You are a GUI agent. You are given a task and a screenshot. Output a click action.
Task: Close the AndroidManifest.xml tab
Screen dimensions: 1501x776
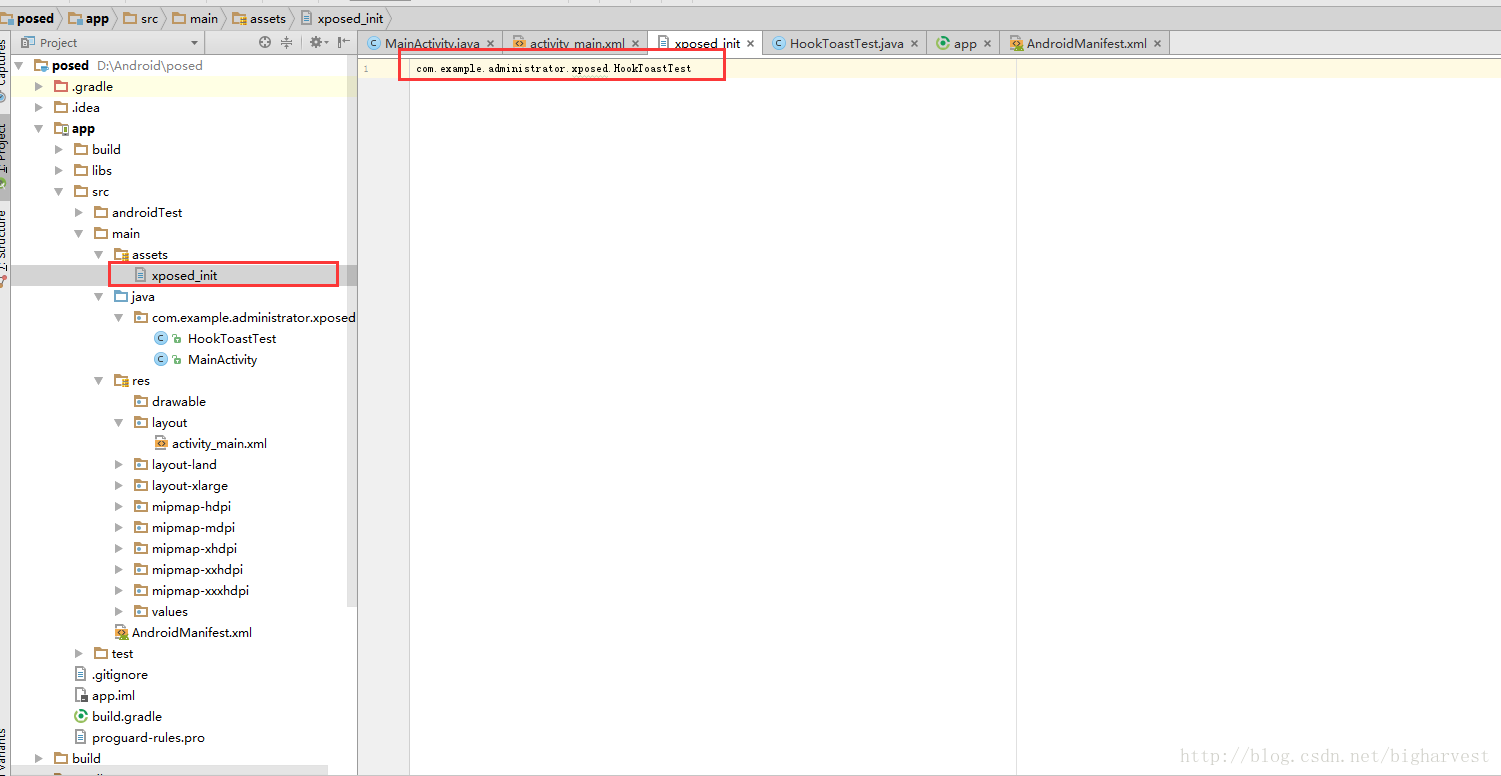tap(1157, 44)
